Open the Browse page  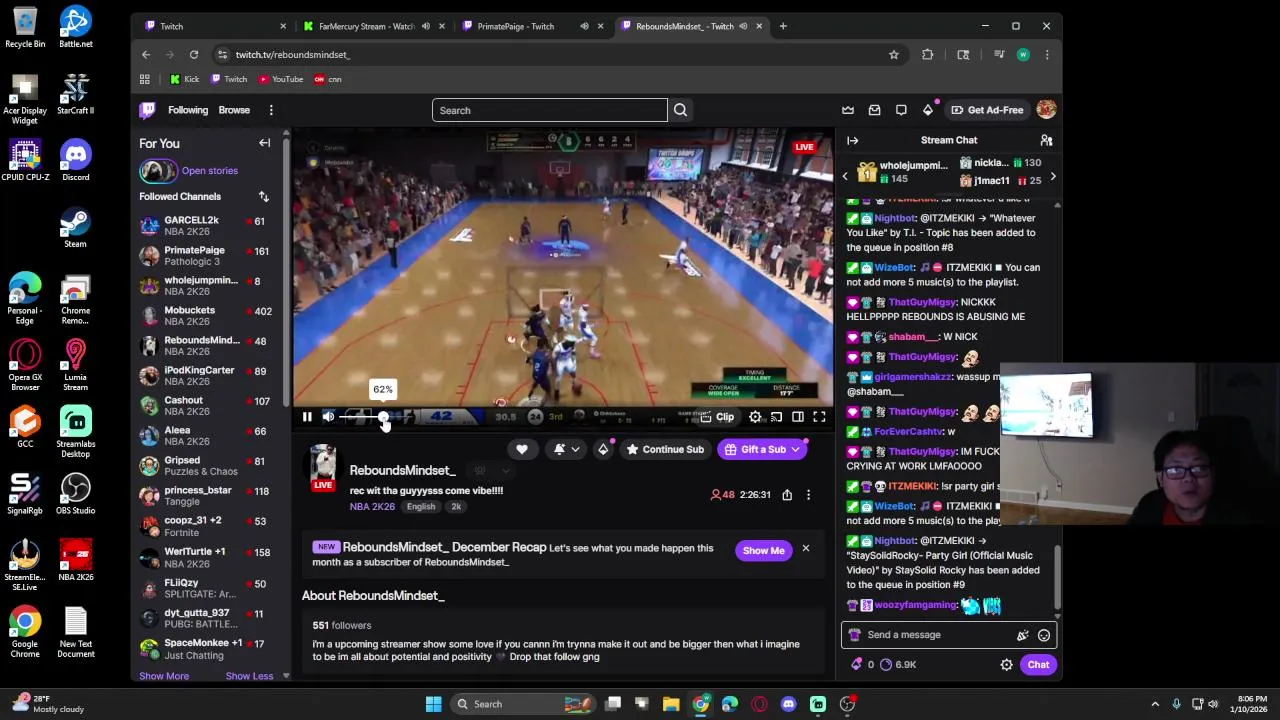pyautogui.click(x=234, y=110)
